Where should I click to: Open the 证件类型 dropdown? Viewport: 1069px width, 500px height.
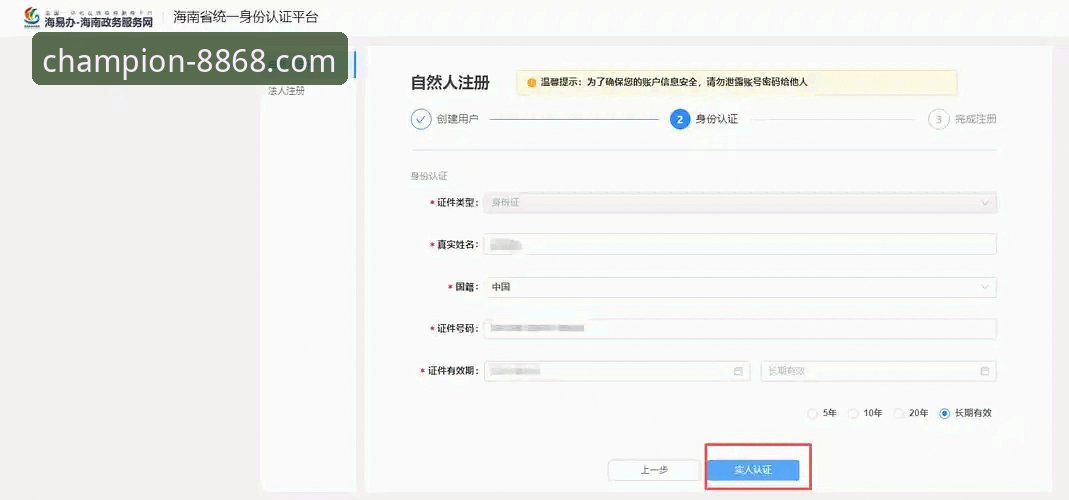(740, 203)
